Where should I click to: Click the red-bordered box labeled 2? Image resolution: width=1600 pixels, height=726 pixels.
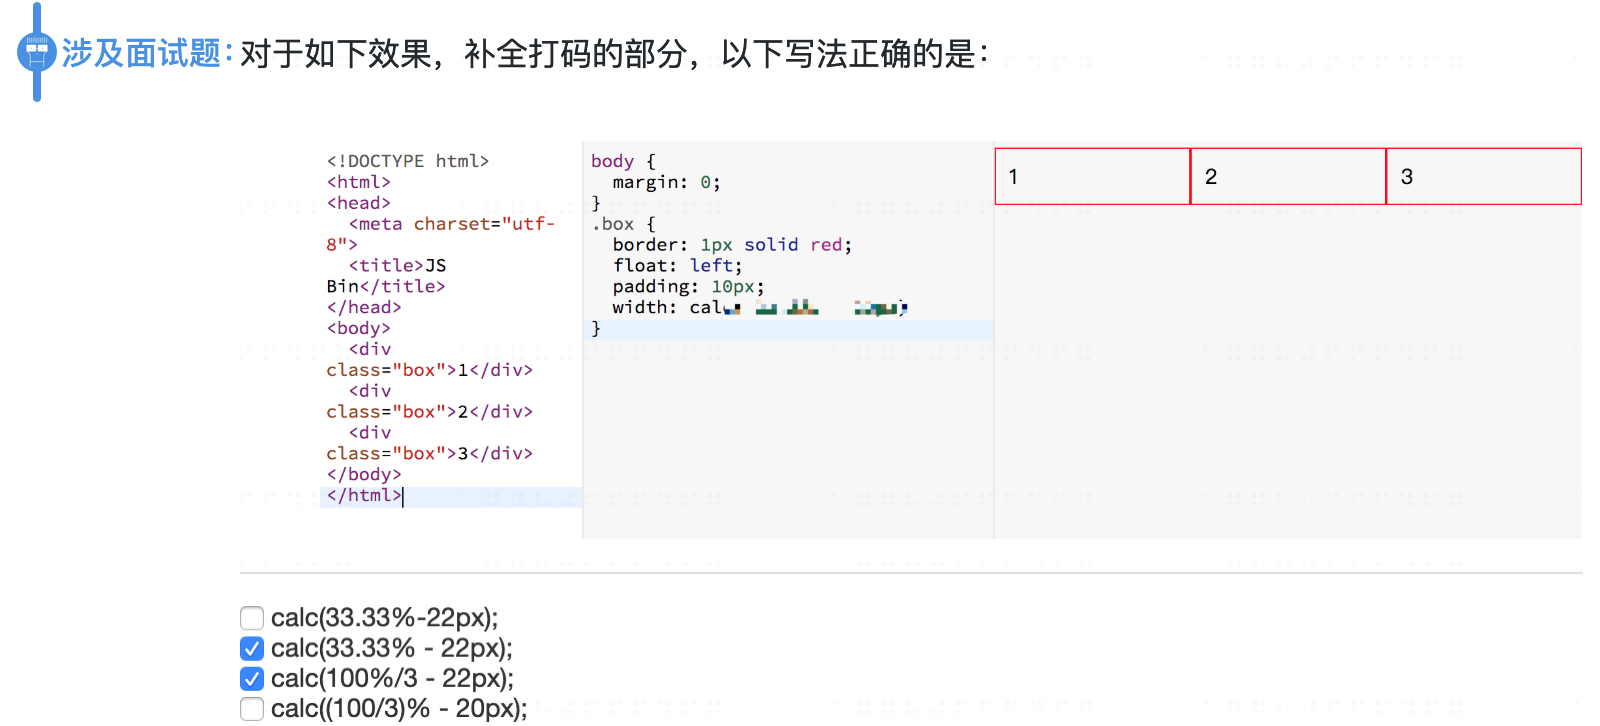click(1288, 176)
